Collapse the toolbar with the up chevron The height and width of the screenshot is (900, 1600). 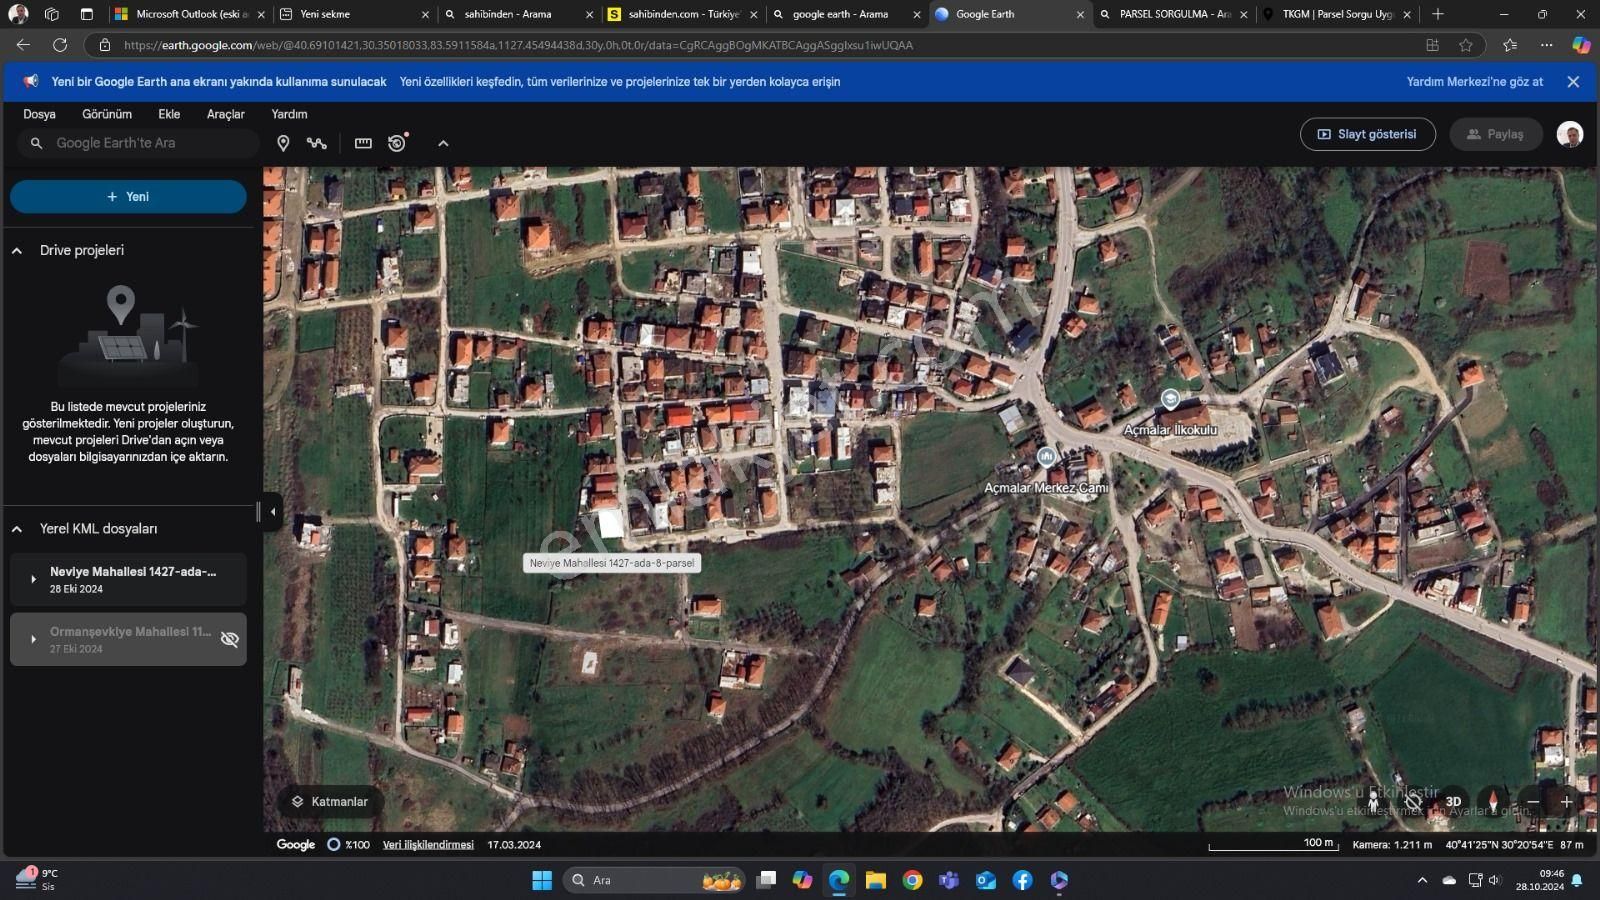(x=443, y=143)
